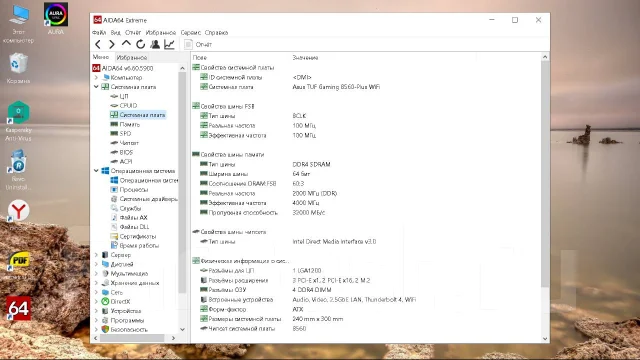The image size is (640, 360).
Task: Switch to the Меню tab in sidebar
Action: pyautogui.click(x=101, y=57)
